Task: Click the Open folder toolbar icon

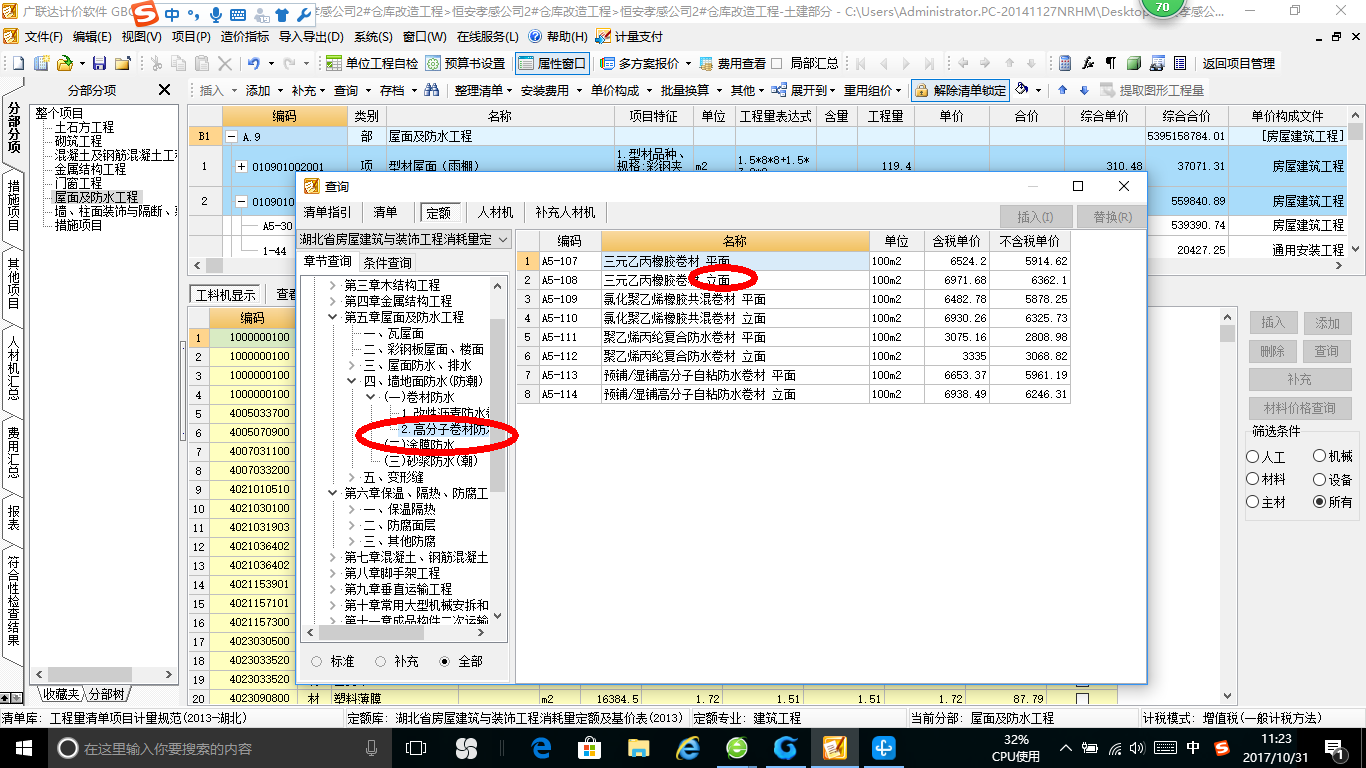Action: pos(64,63)
